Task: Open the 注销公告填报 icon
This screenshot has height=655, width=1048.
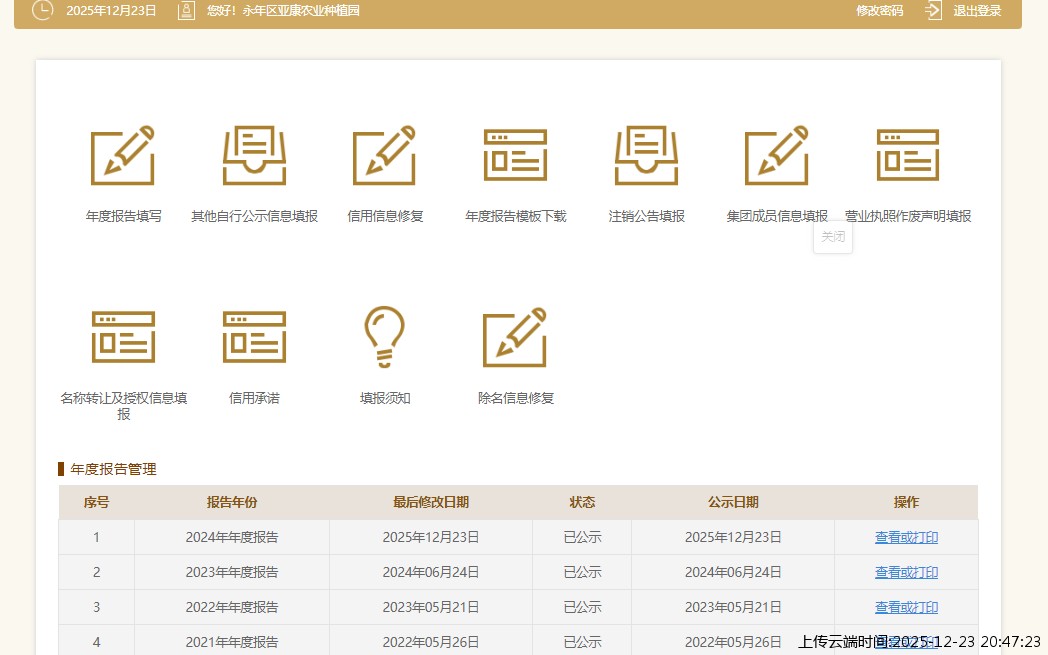Action: point(646,156)
